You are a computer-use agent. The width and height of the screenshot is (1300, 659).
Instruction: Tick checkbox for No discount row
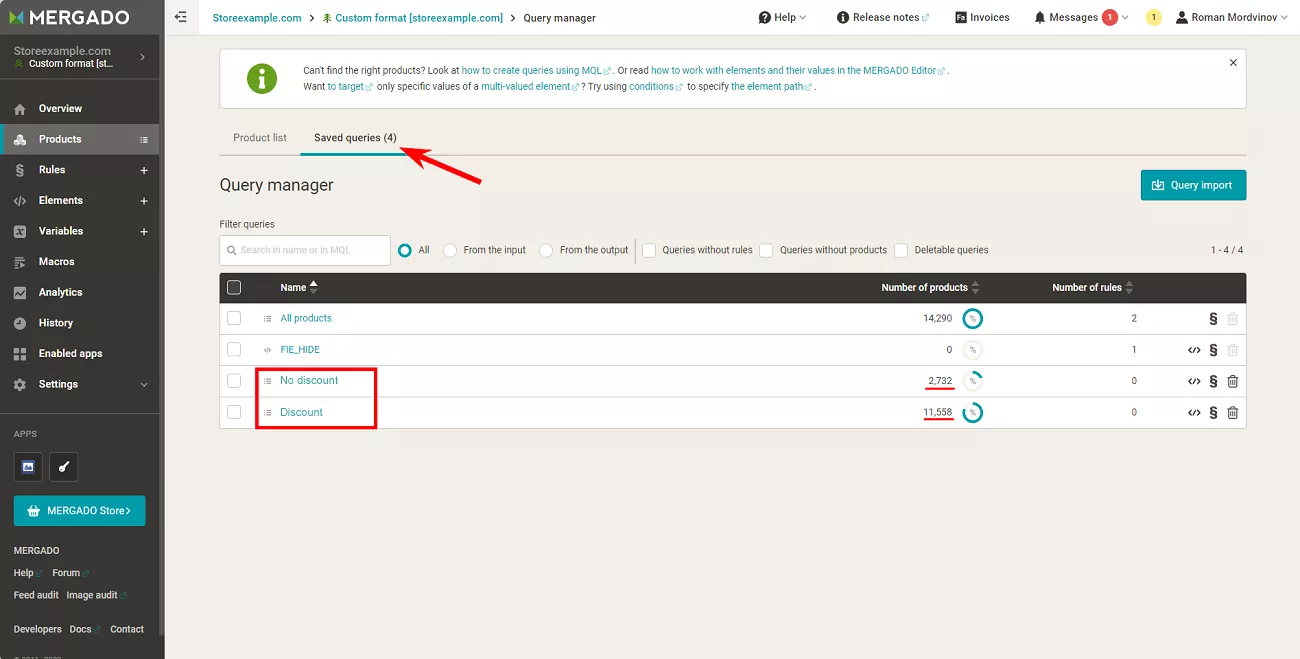point(234,381)
